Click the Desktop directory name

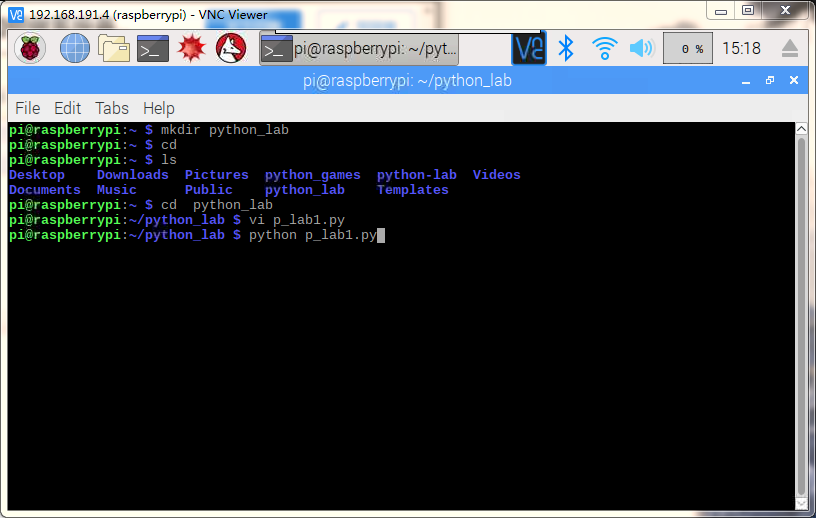click(x=37, y=175)
